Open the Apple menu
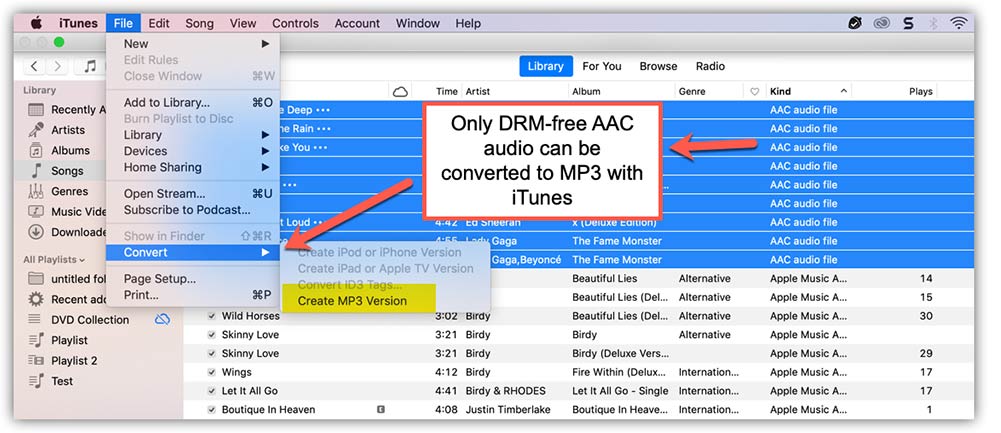Screen dimensions: 1001x433 [36, 24]
